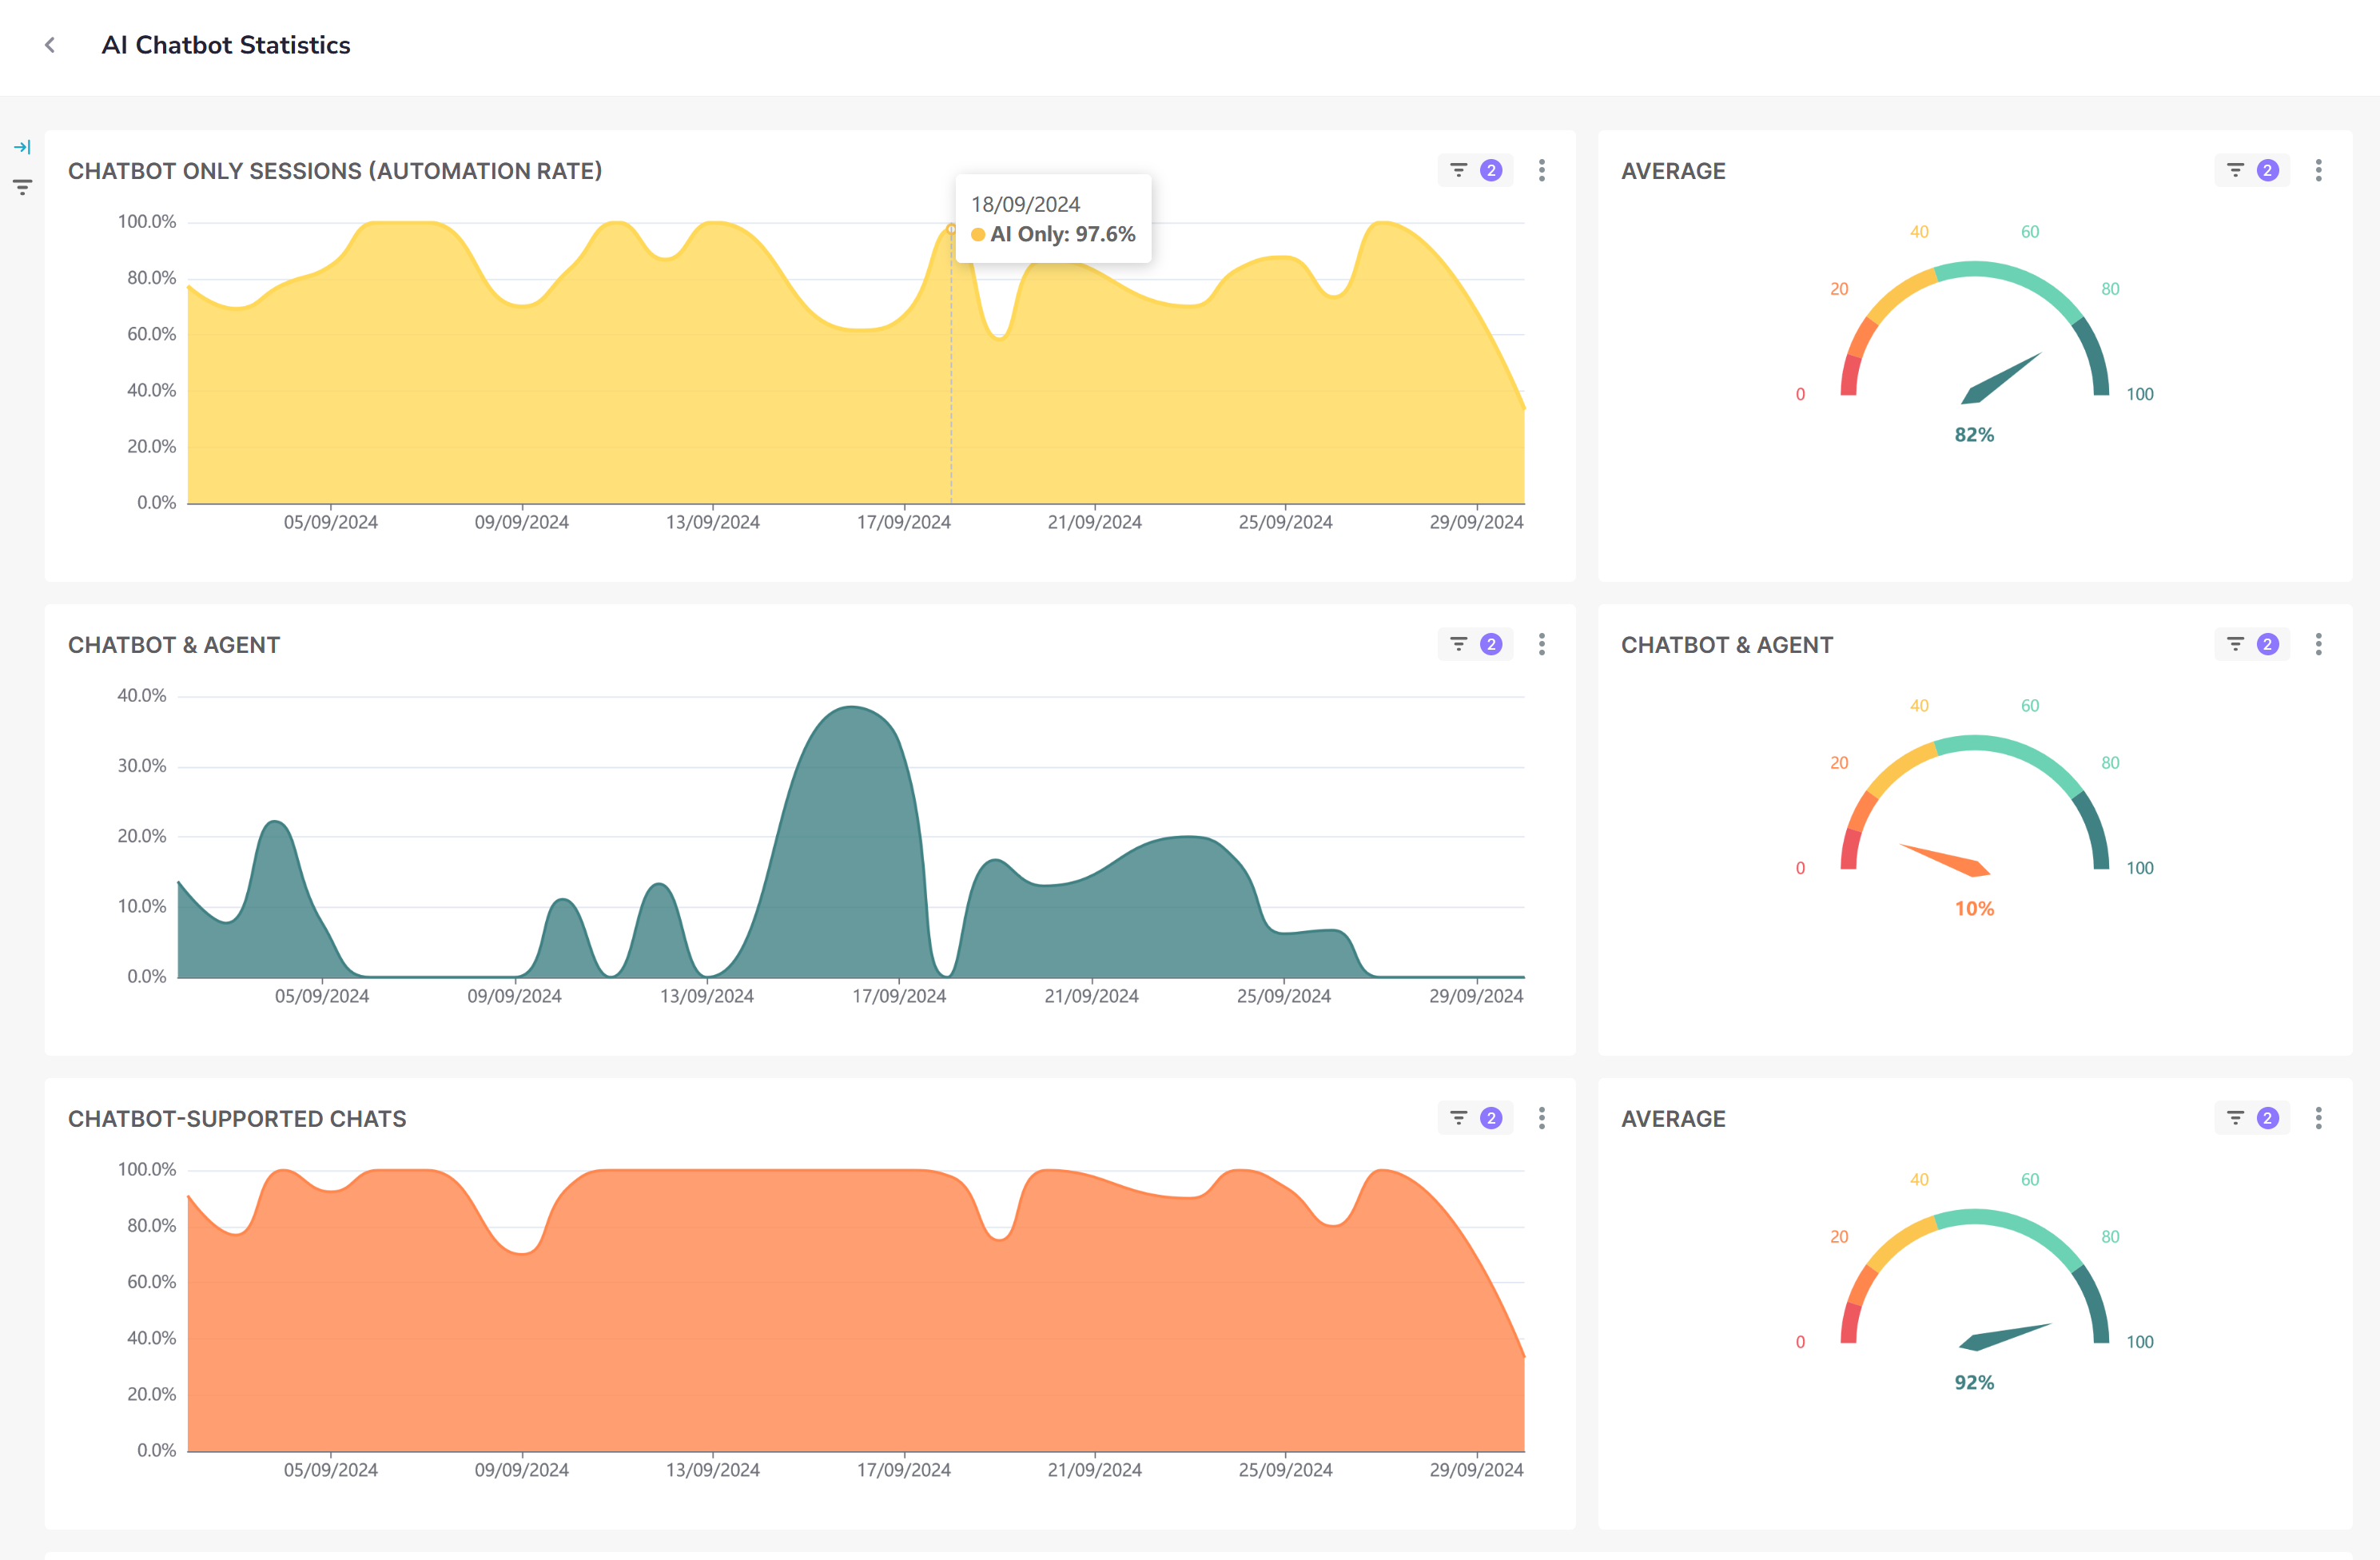Click the AI Chatbot Statistics page title
Image resolution: width=2380 pixels, height=1560 pixels.
coord(226,45)
